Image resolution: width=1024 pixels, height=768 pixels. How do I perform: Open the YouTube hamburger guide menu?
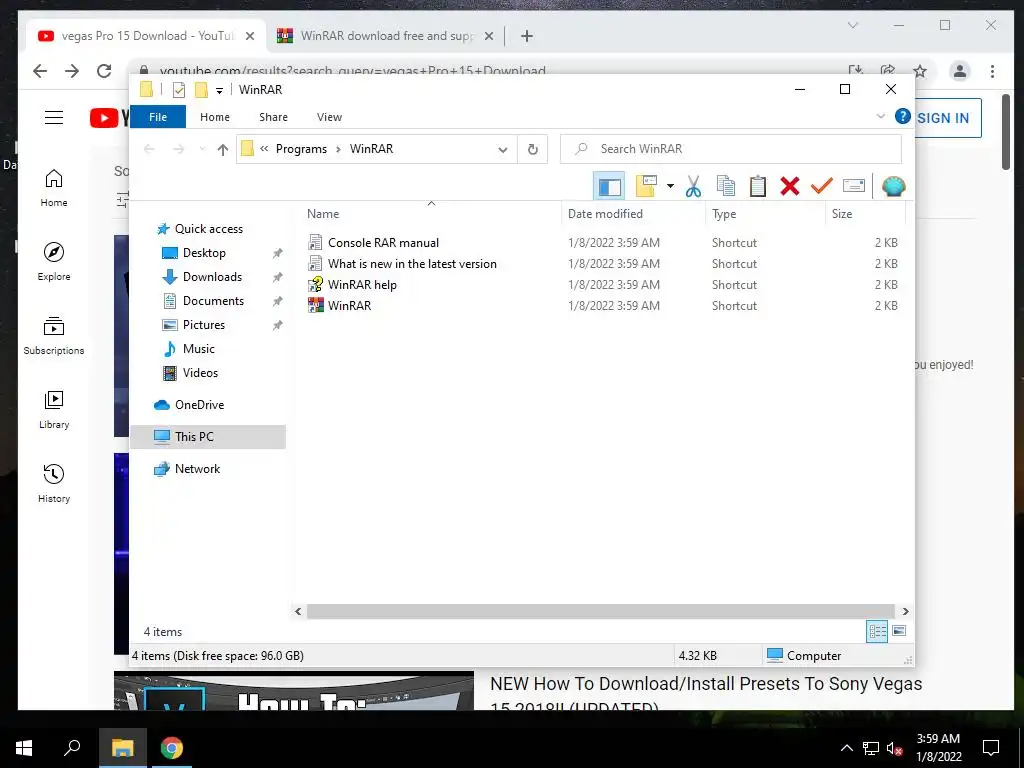(54, 118)
